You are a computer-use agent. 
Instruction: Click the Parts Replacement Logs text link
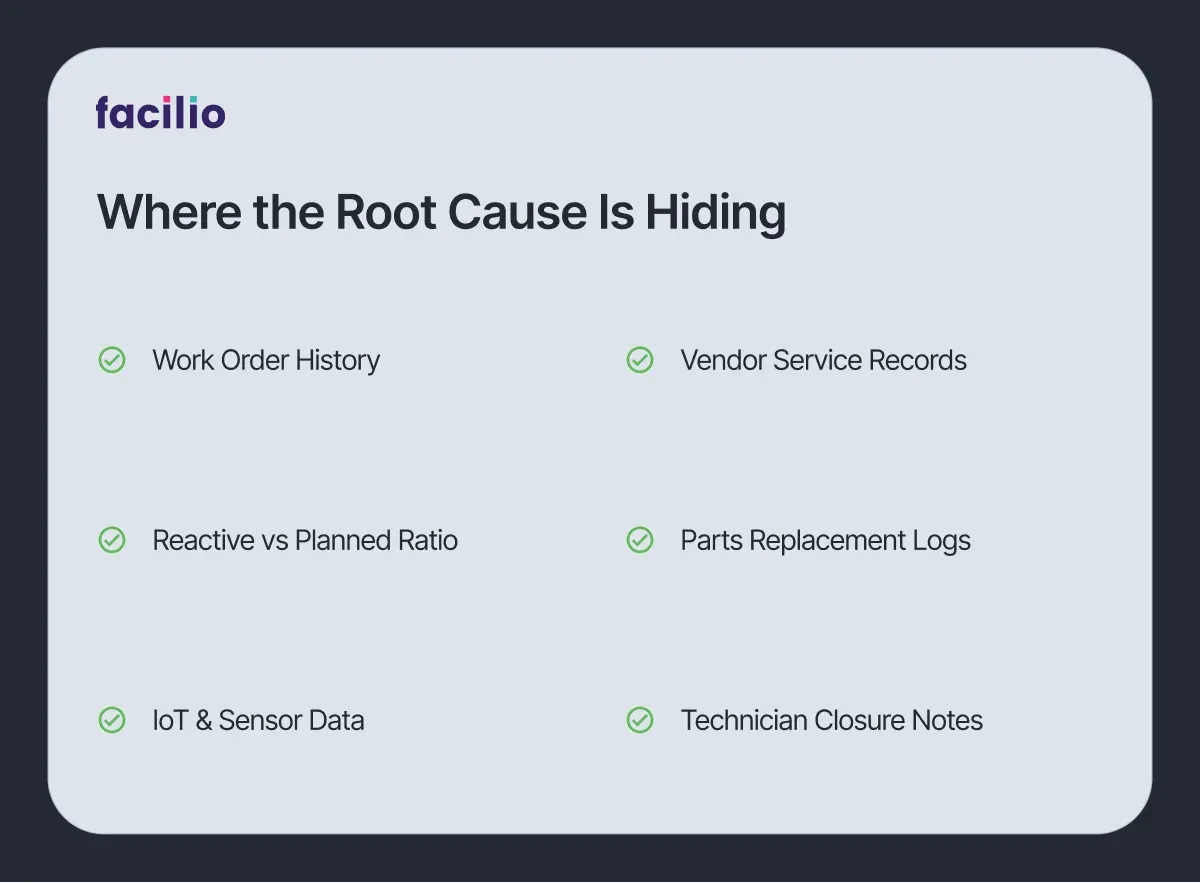click(x=826, y=540)
